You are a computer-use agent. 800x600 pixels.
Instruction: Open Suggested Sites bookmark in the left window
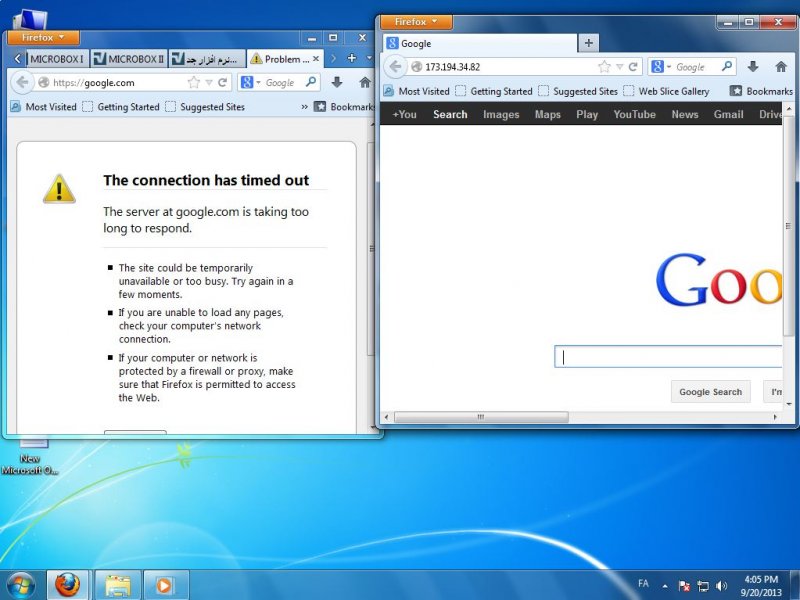[x=206, y=107]
